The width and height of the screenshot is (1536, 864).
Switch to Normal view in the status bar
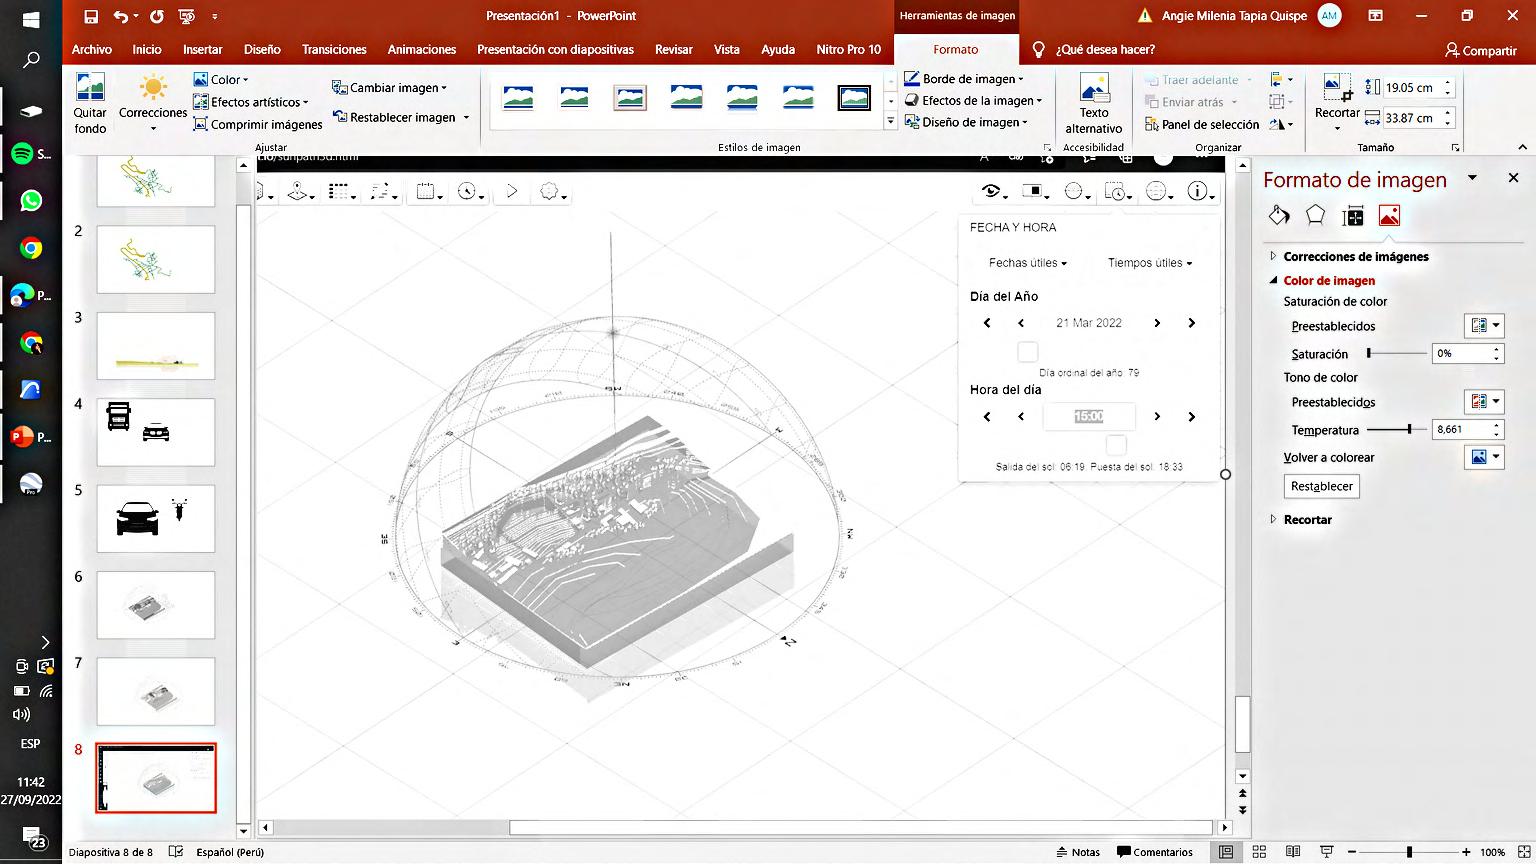point(1225,852)
